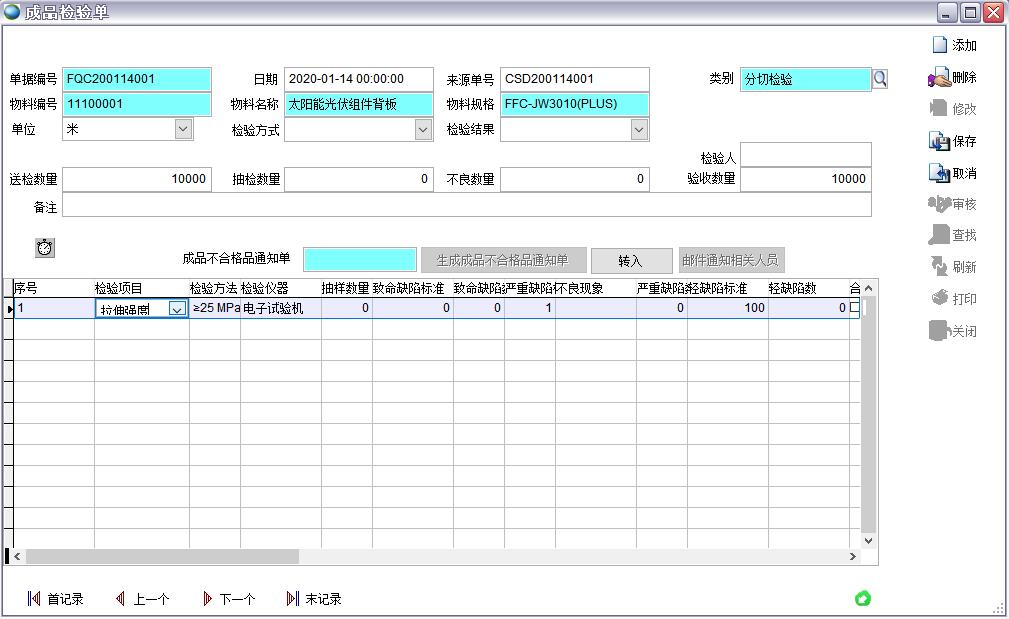The width and height of the screenshot is (1009, 619).
Task: Open the 检验结果 dropdown list
Action: click(639, 129)
